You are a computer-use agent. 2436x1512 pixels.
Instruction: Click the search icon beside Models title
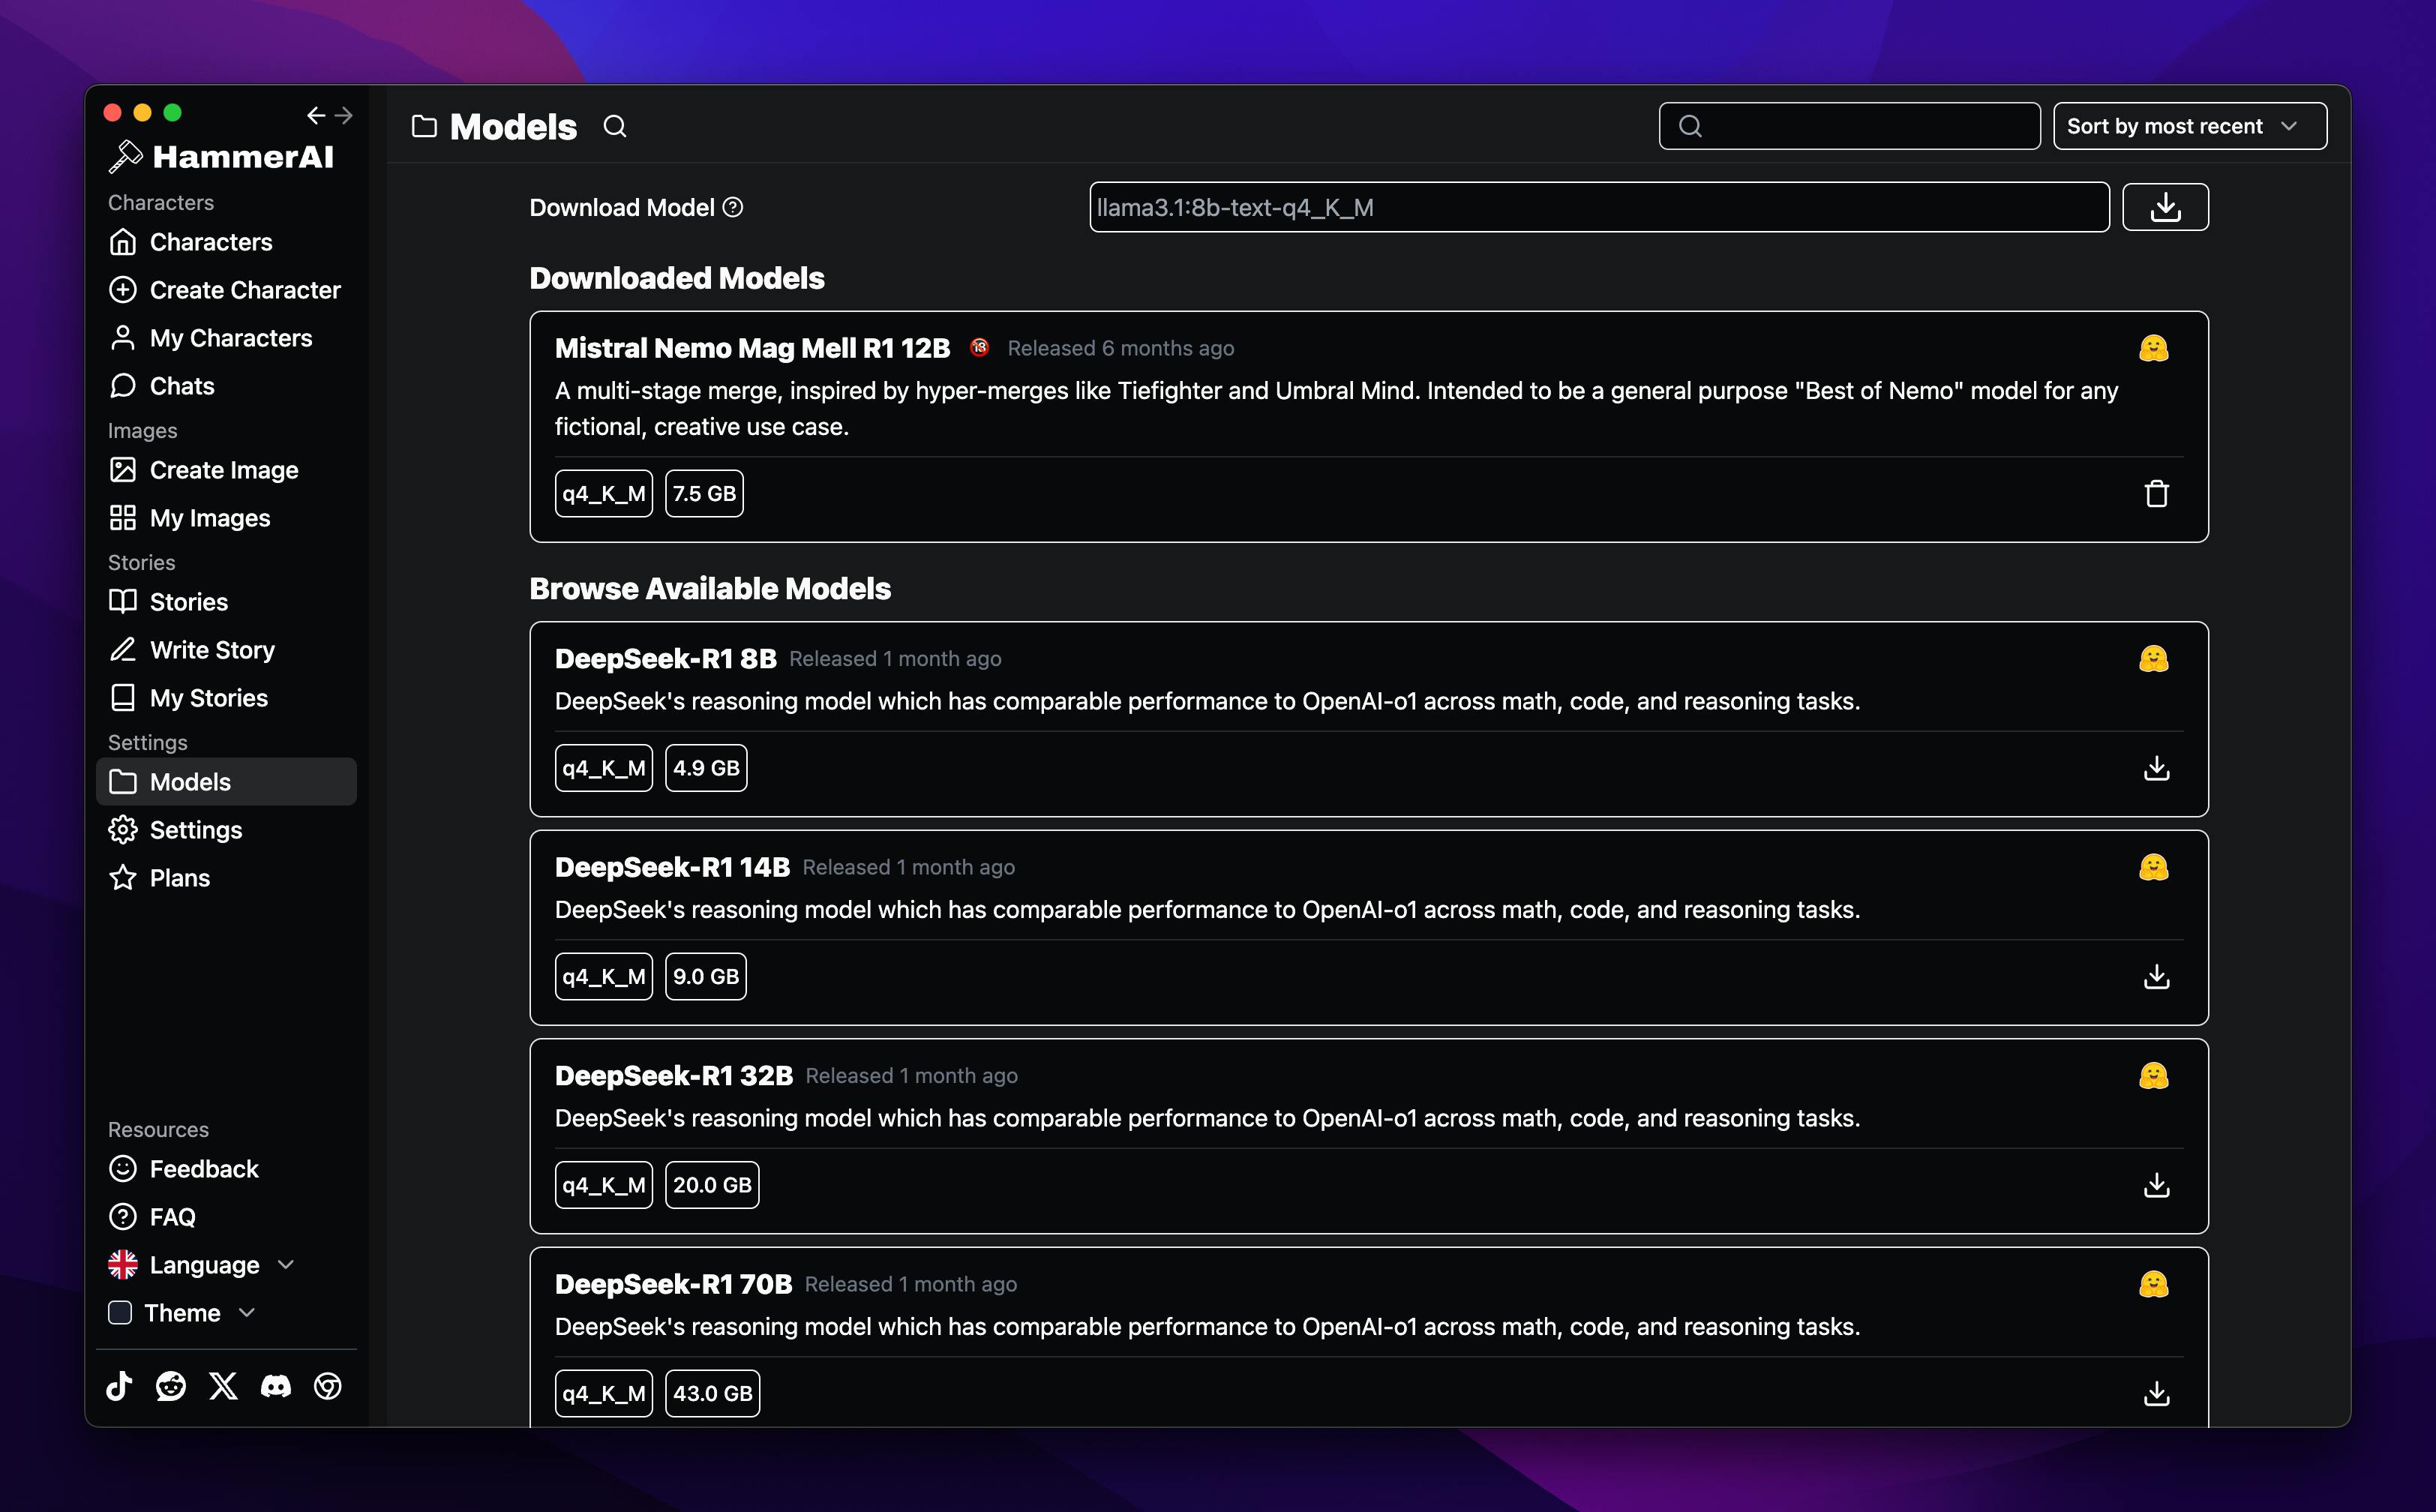click(615, 127)
